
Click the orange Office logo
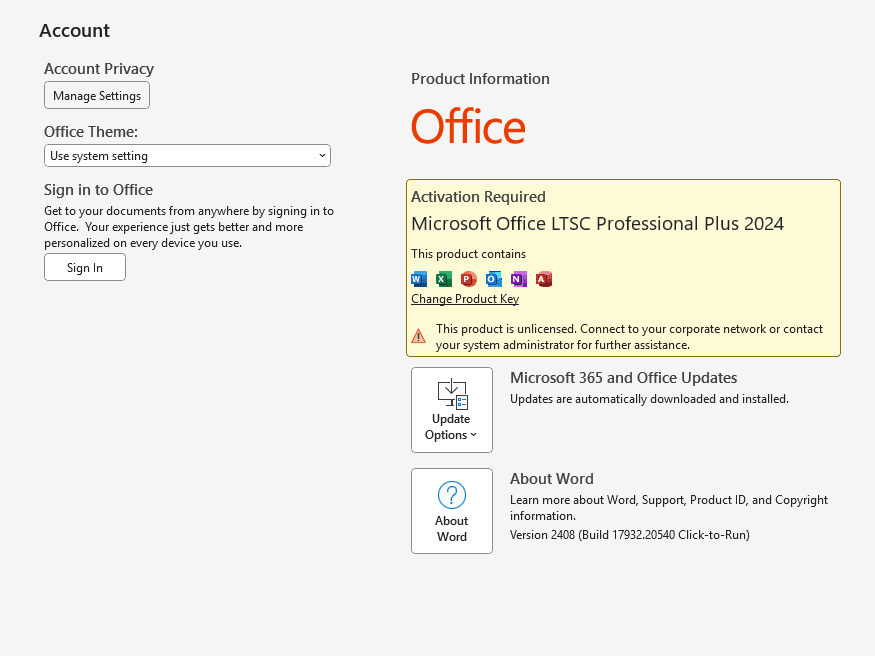468,128
